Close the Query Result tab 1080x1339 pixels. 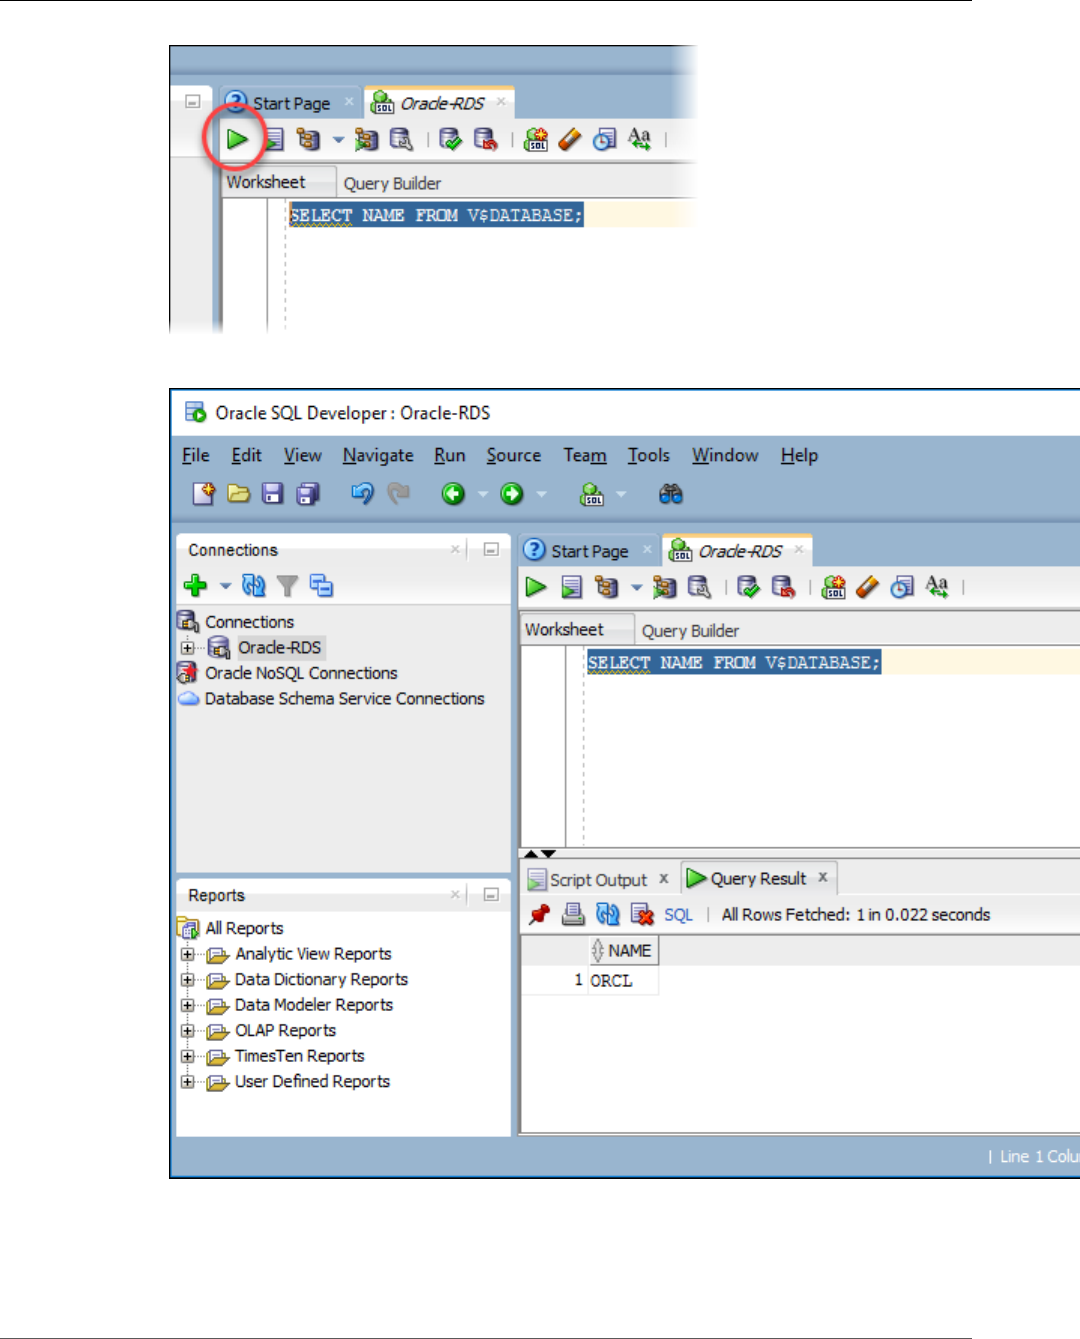[823, 877]
